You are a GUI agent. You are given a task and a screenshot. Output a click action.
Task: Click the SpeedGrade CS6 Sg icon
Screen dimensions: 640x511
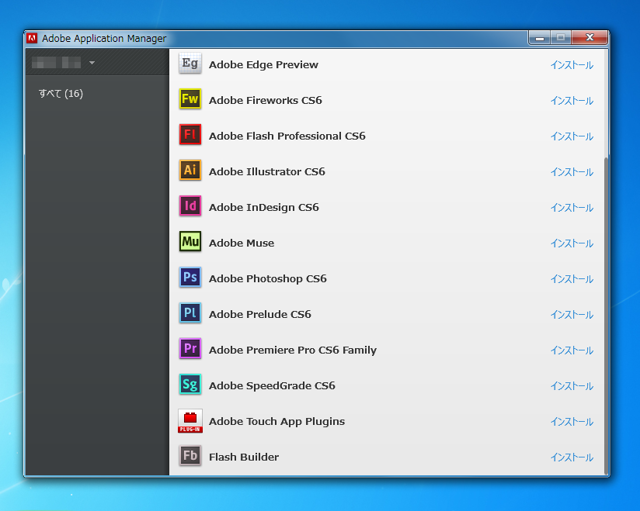pos(190,384)
